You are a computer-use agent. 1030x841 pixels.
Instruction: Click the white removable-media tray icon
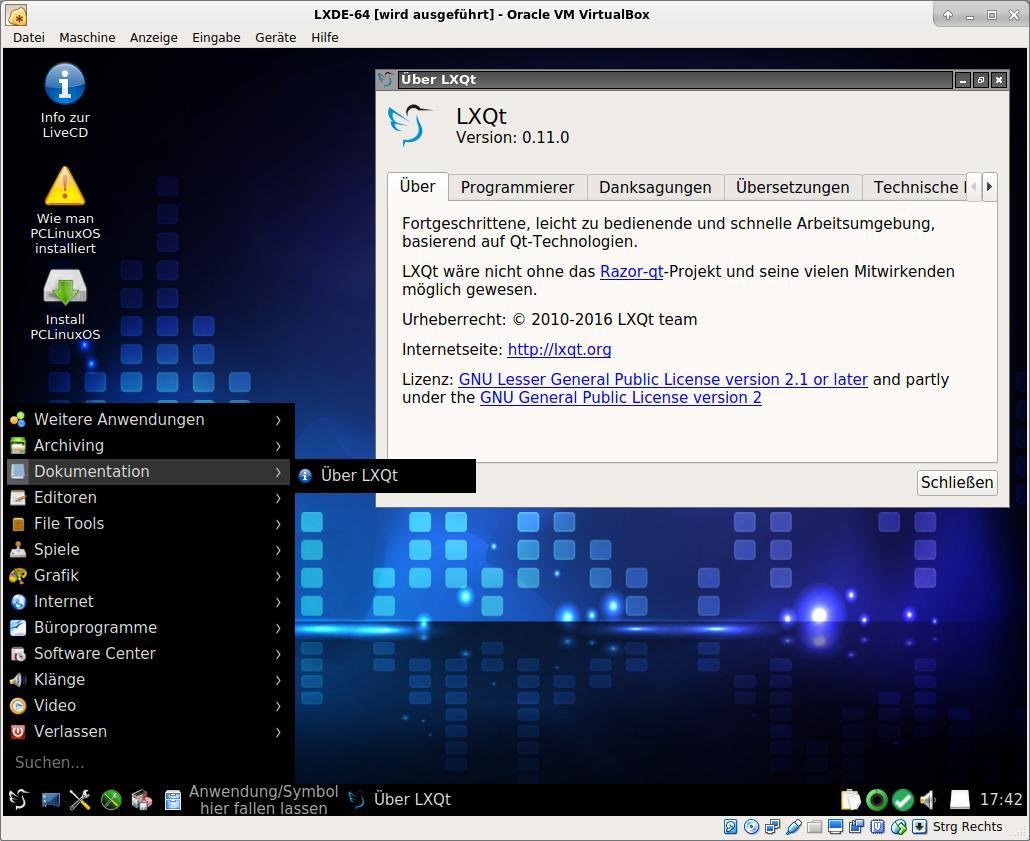point(960,800)
